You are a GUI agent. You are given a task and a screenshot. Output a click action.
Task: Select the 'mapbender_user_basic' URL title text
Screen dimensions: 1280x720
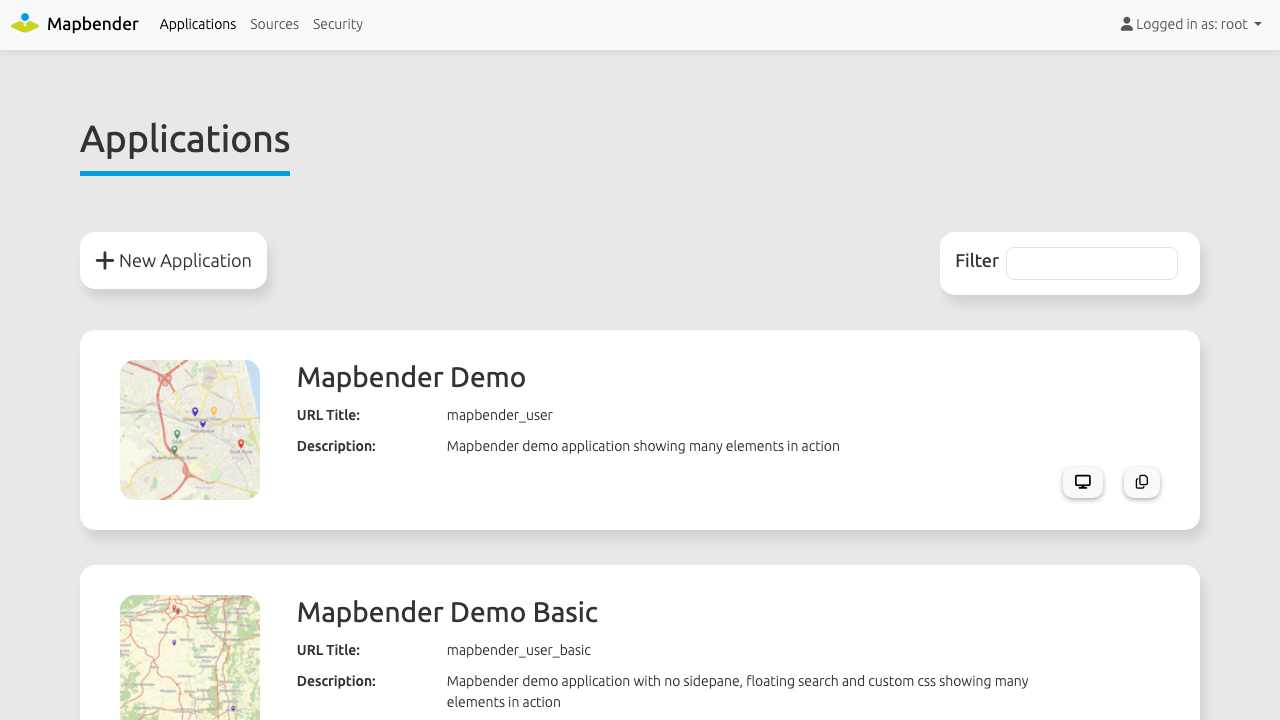[x=519, y=650]
